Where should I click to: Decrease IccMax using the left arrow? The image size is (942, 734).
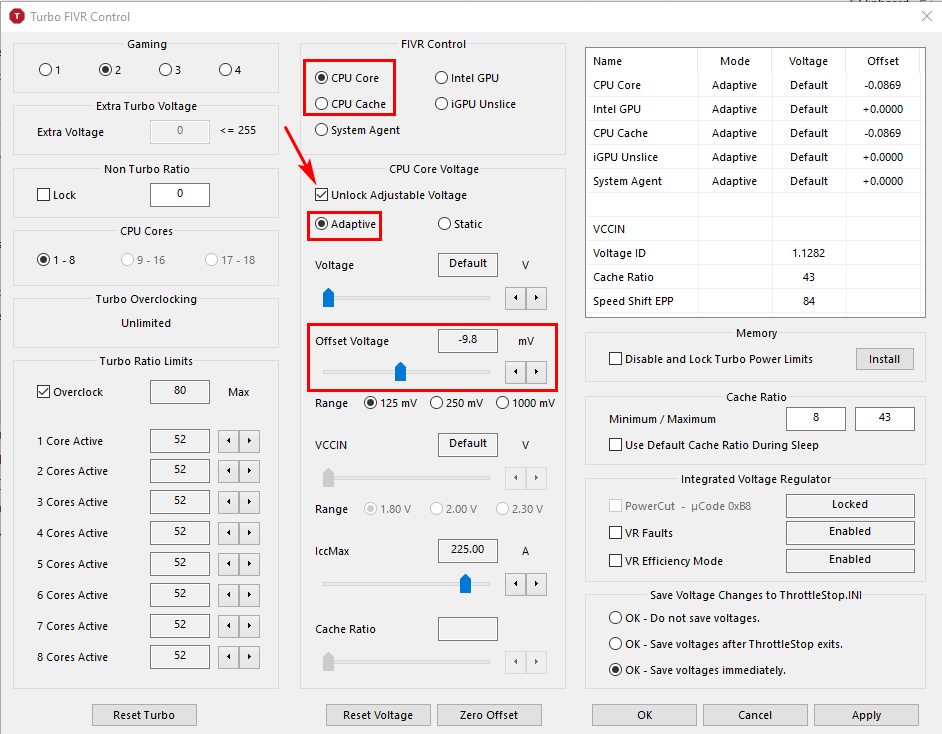pos(515,584)
